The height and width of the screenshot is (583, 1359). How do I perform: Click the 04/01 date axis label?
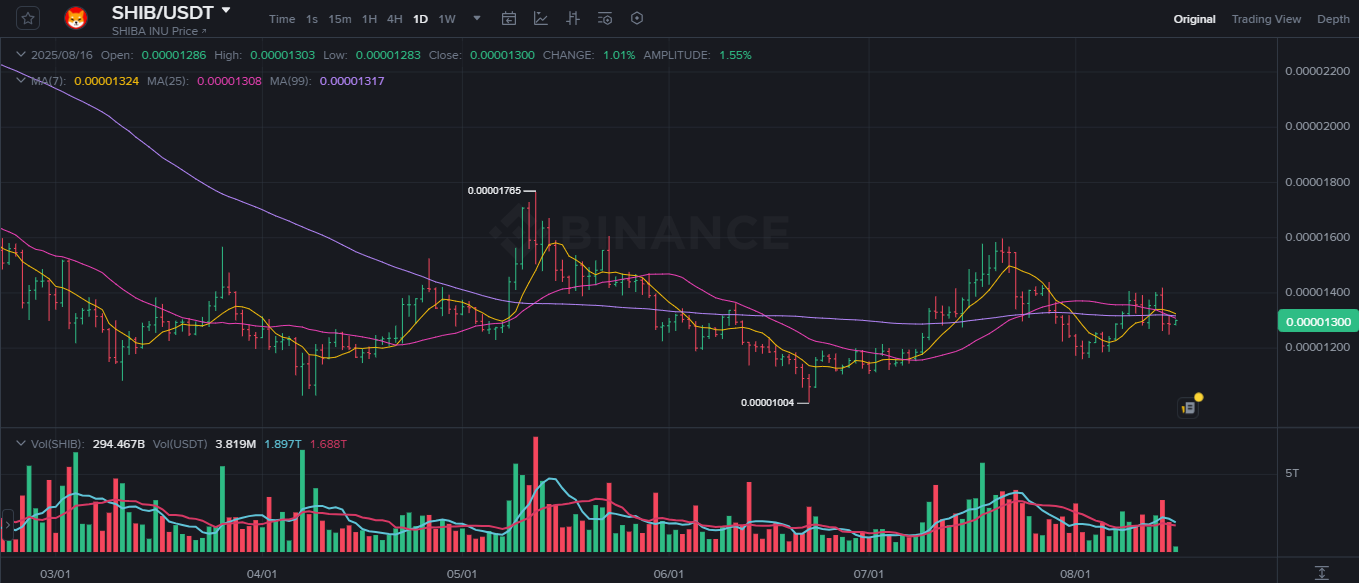click(261, 574)
